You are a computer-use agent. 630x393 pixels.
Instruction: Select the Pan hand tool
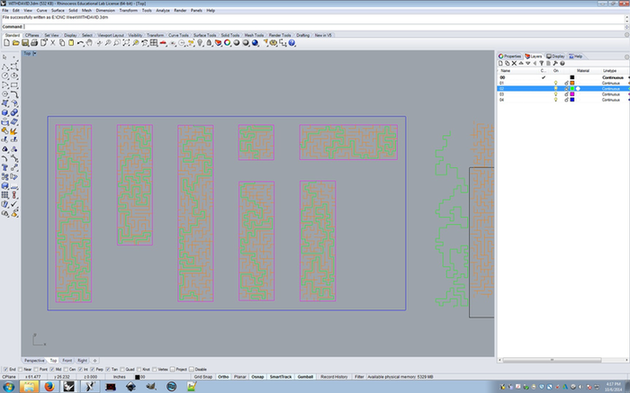click(89, 43)
